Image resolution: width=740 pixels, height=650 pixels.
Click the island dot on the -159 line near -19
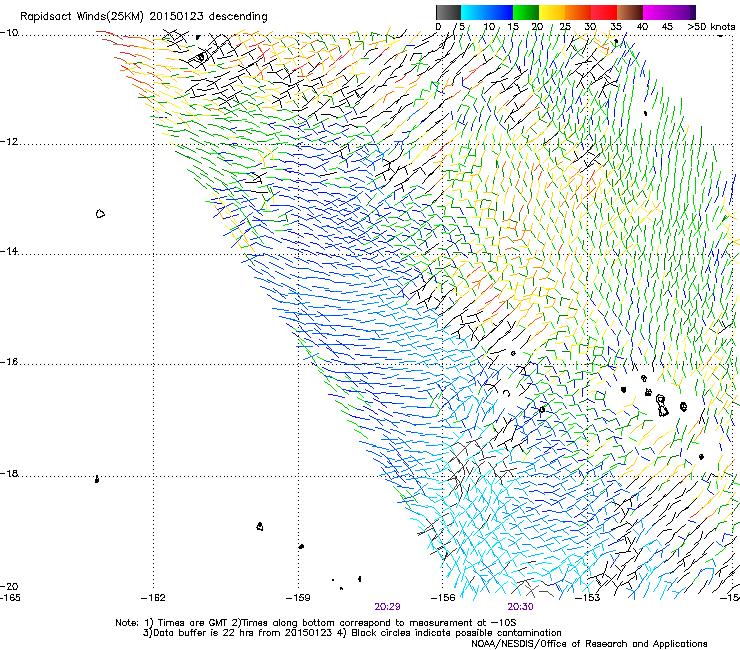click(301, 546)
